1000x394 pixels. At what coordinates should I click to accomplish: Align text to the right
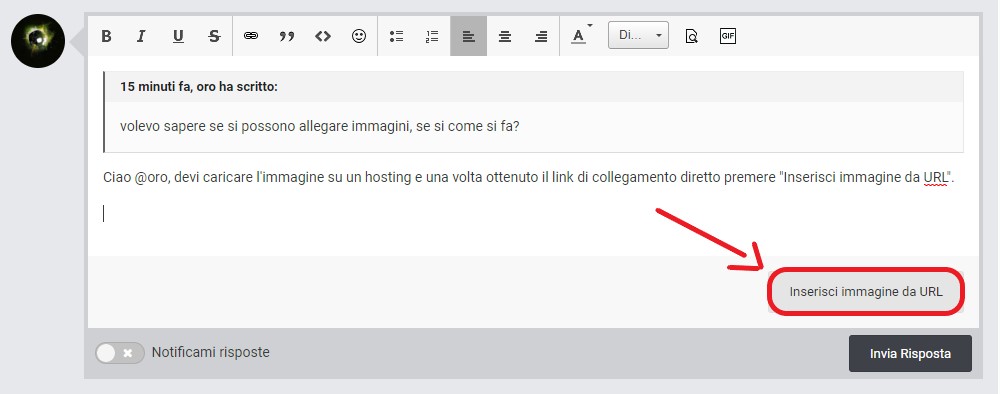[x=541, y=36]
